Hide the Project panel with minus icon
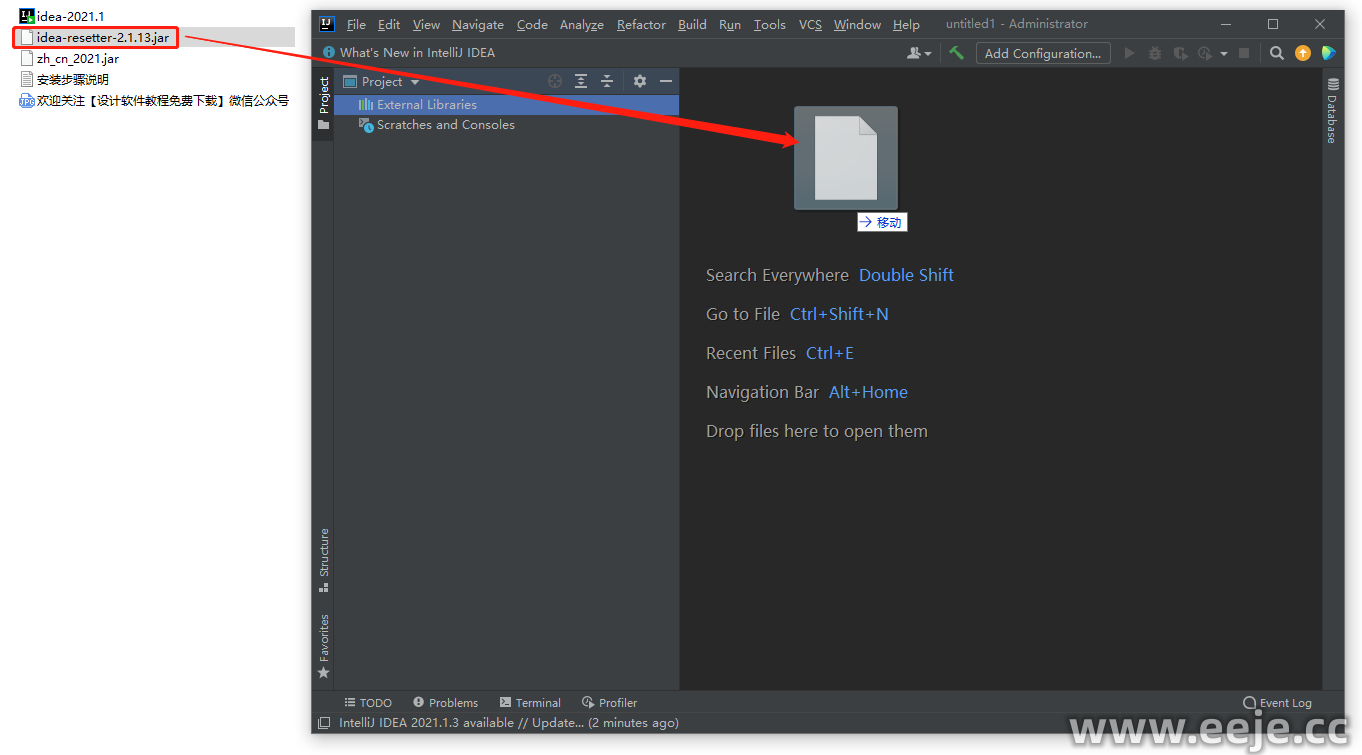Screen dimensions: 1362x755 (x=666, y=82)
